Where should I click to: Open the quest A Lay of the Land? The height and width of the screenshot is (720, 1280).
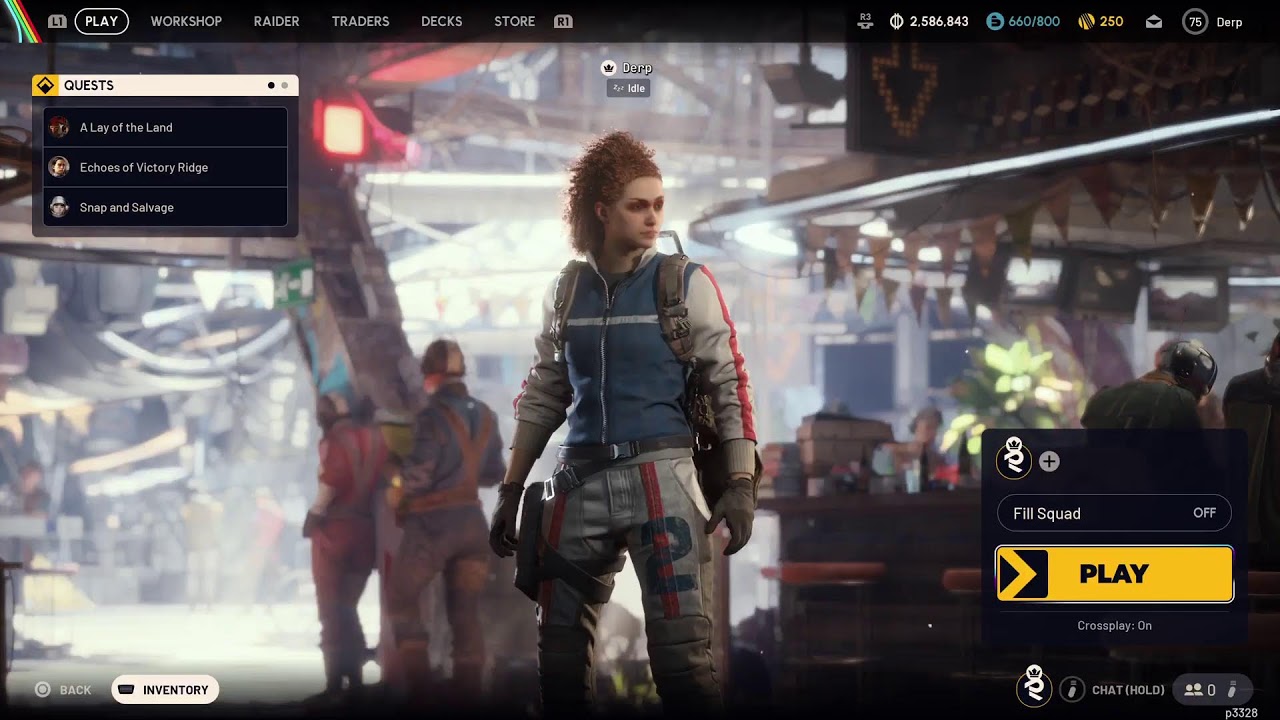tap(166, 127)
